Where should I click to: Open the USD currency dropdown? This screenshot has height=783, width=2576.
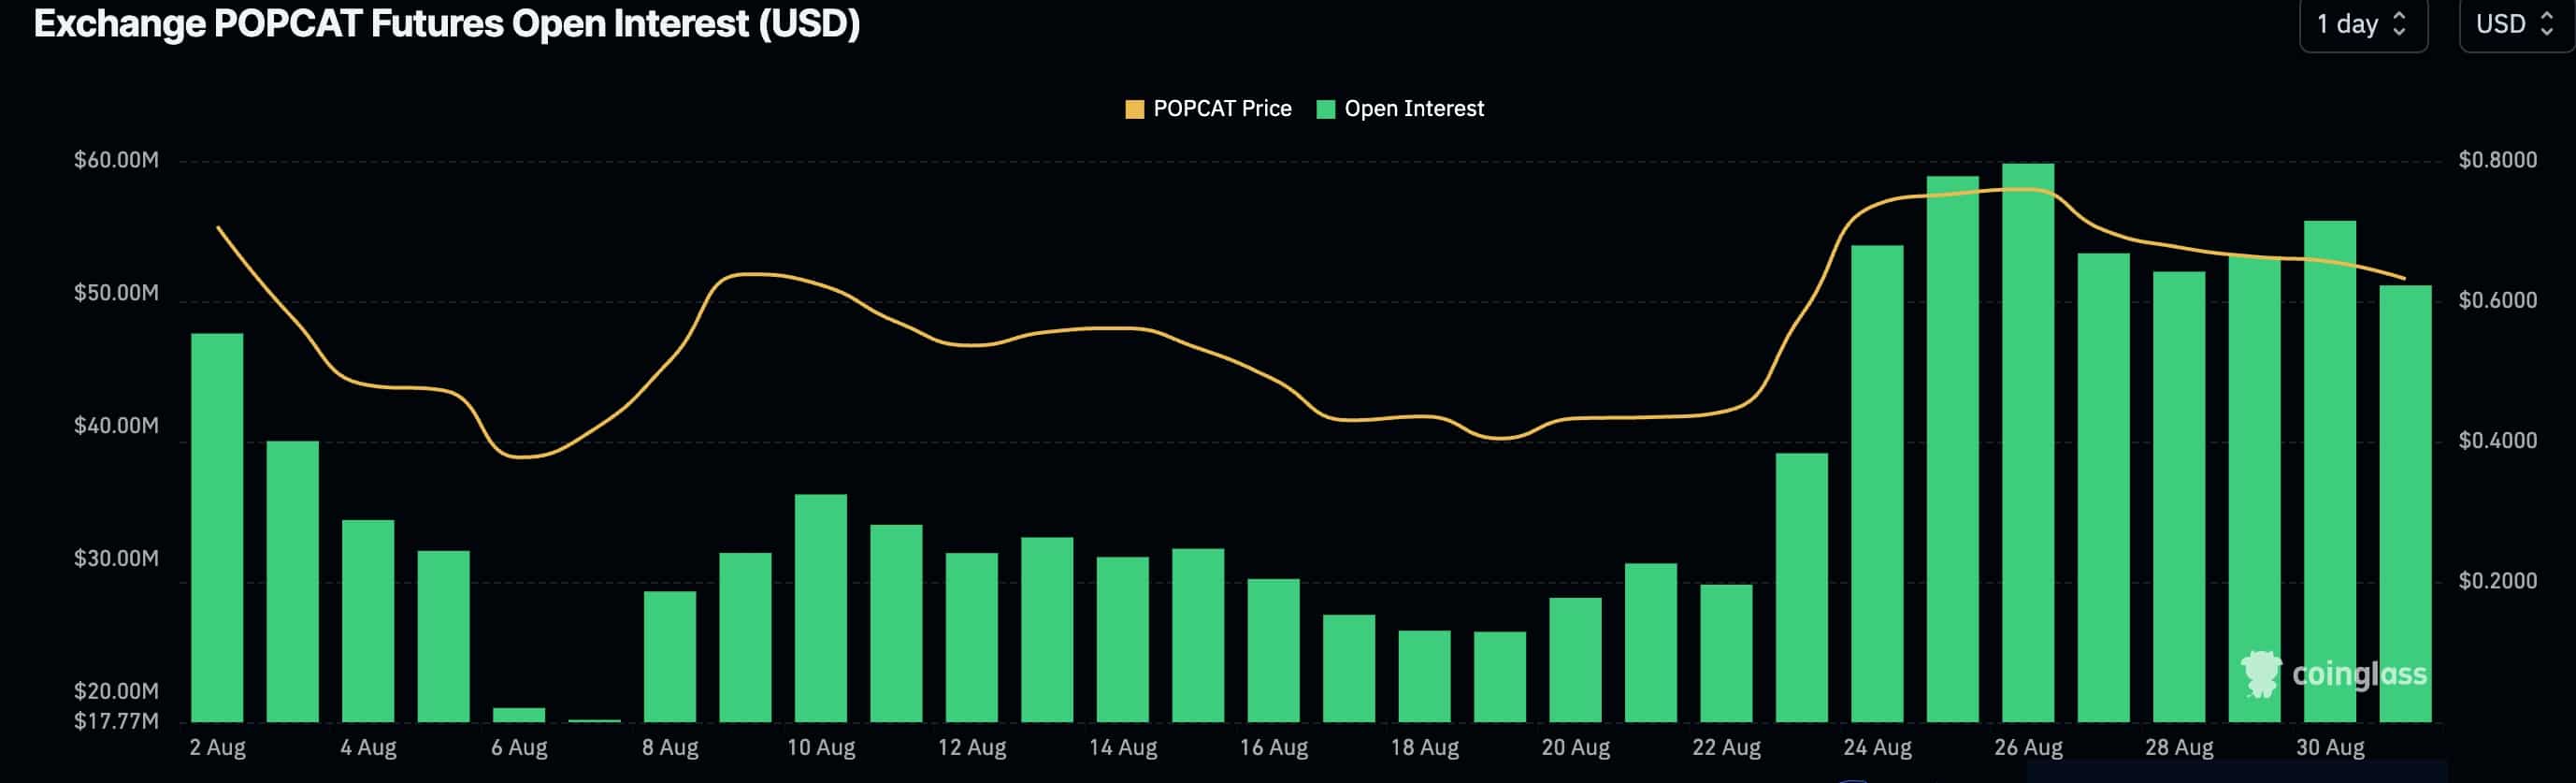(x=2517, y=24)
